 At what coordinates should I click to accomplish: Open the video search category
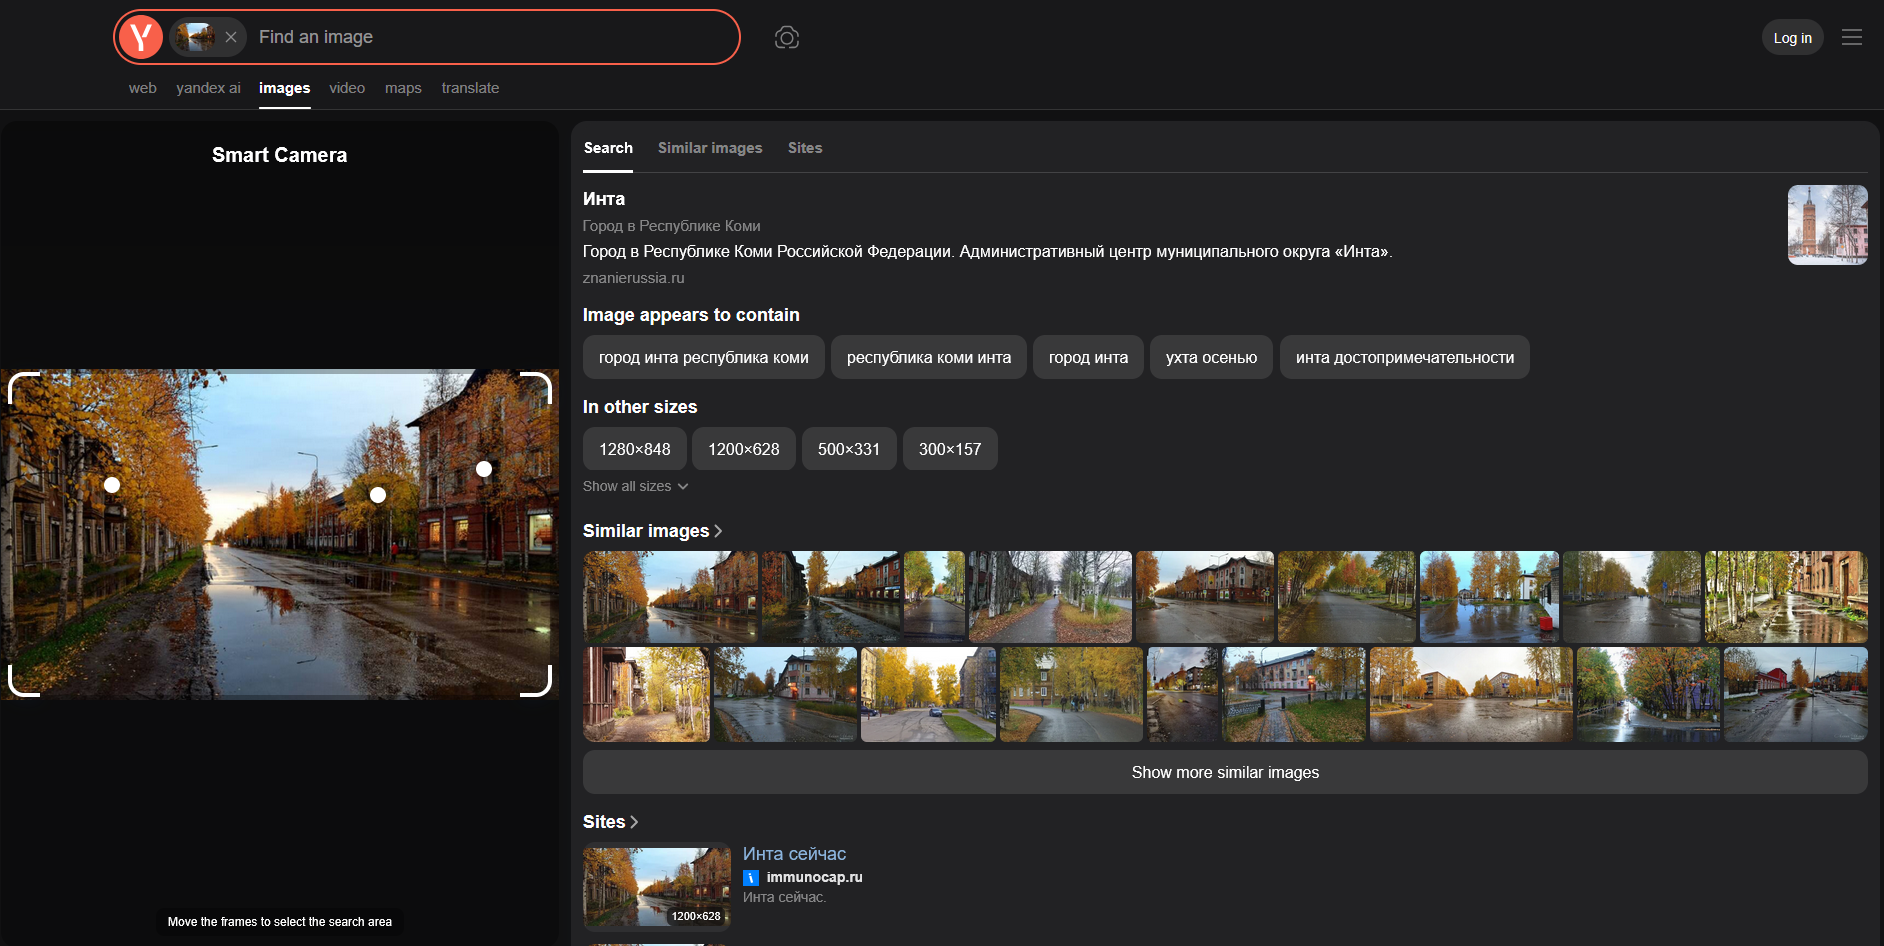point(347,88)
